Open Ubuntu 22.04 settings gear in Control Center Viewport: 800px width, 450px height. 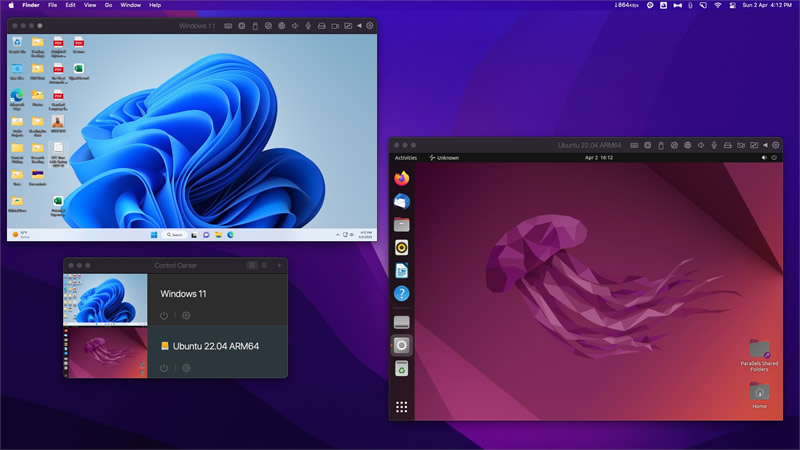point(186,368)
